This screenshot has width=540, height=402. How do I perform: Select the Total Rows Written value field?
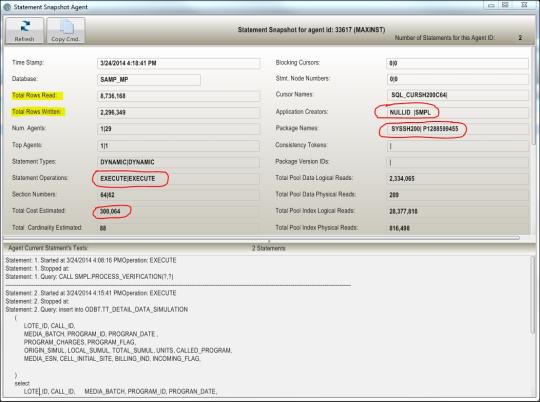click(x=178, y=113)
